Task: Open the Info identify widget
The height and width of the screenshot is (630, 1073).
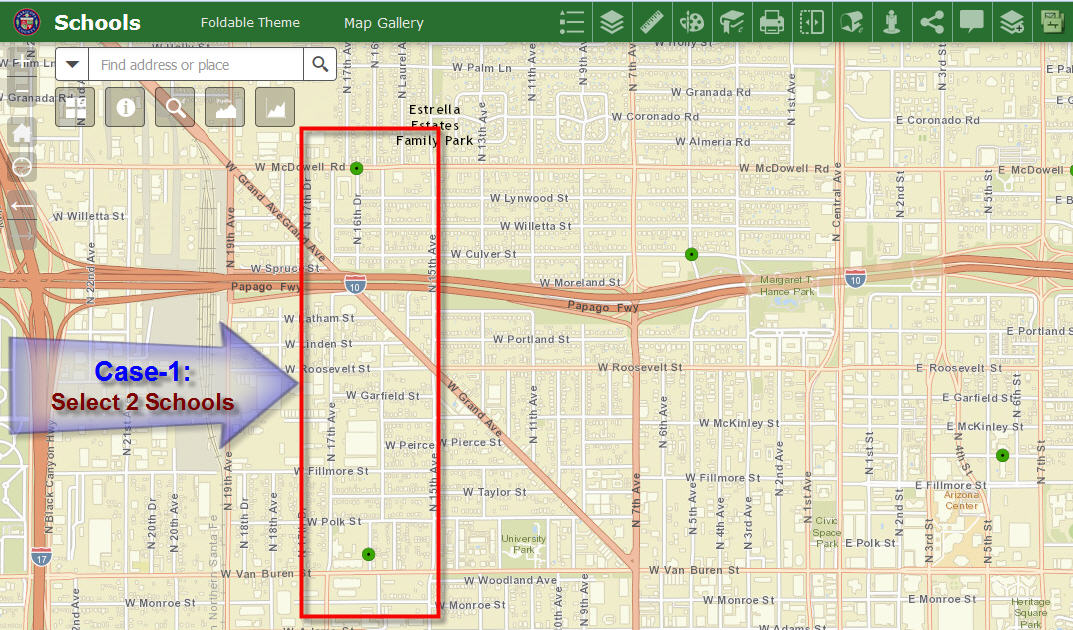Action: tap(125, 107)
